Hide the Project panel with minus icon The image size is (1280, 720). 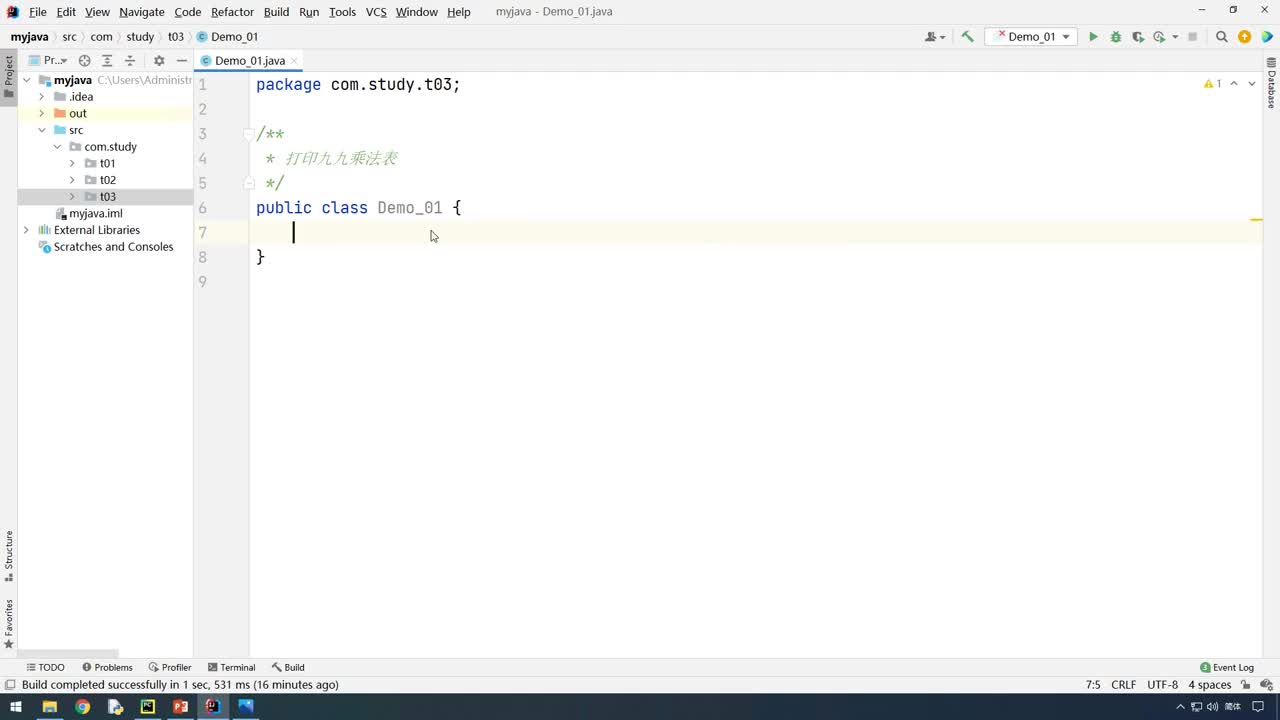point(181,60)
